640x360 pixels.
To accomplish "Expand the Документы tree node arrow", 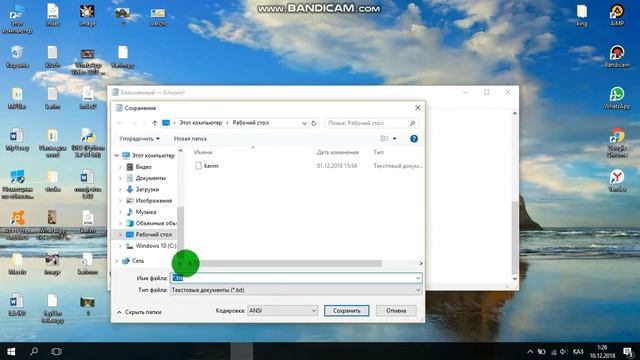I will point(120,178).
